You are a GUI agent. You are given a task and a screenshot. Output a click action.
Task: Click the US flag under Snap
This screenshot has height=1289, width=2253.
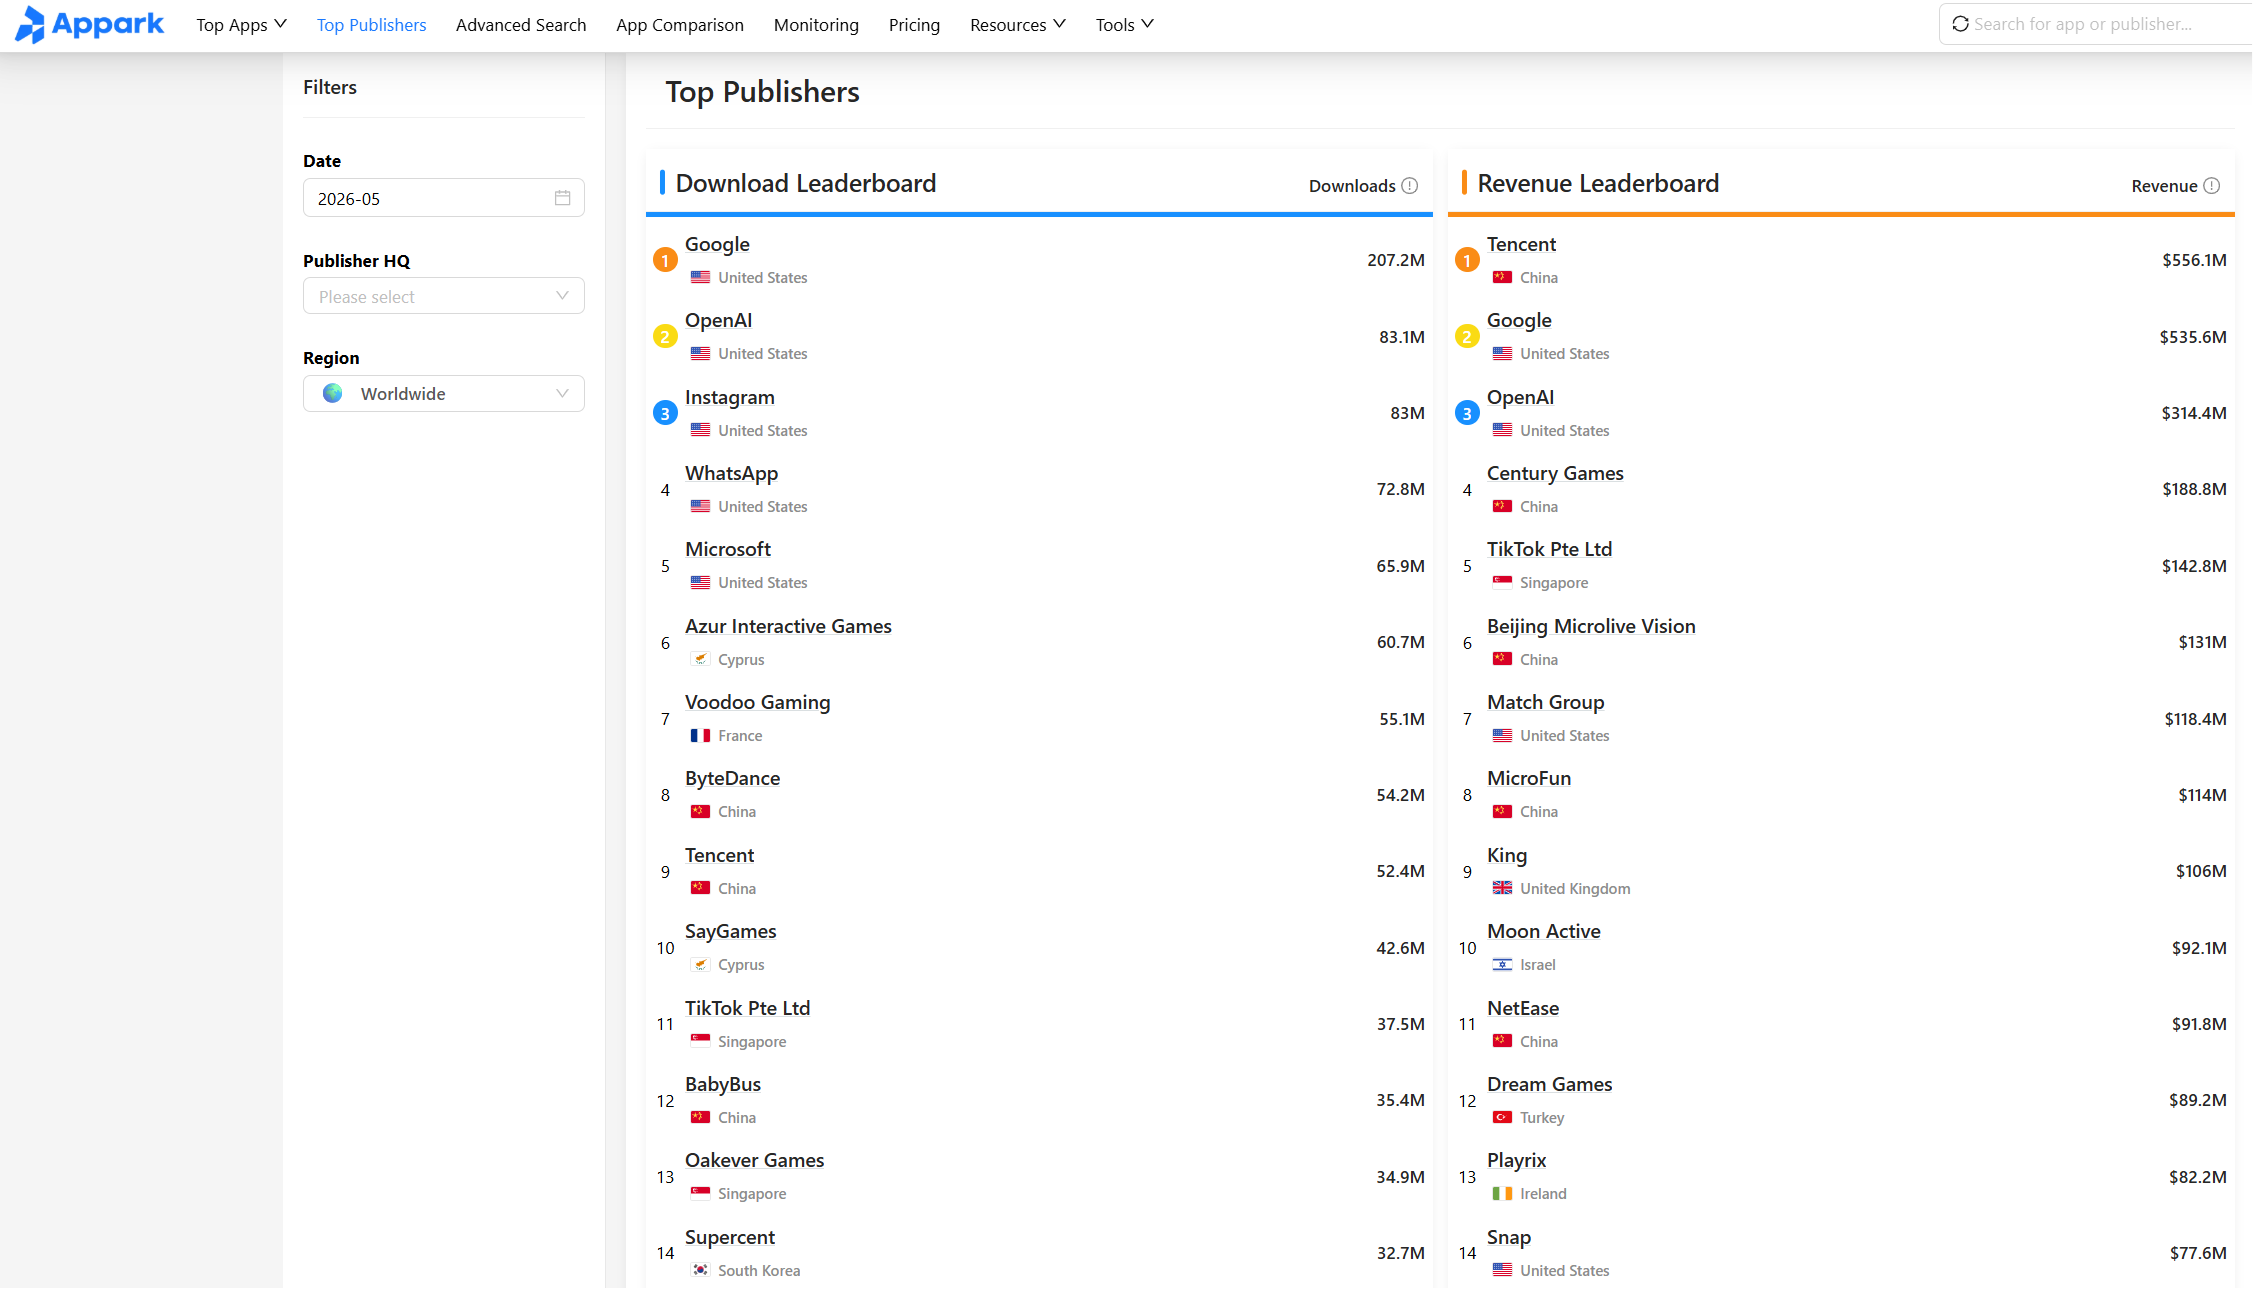tap(1502, 1270)
